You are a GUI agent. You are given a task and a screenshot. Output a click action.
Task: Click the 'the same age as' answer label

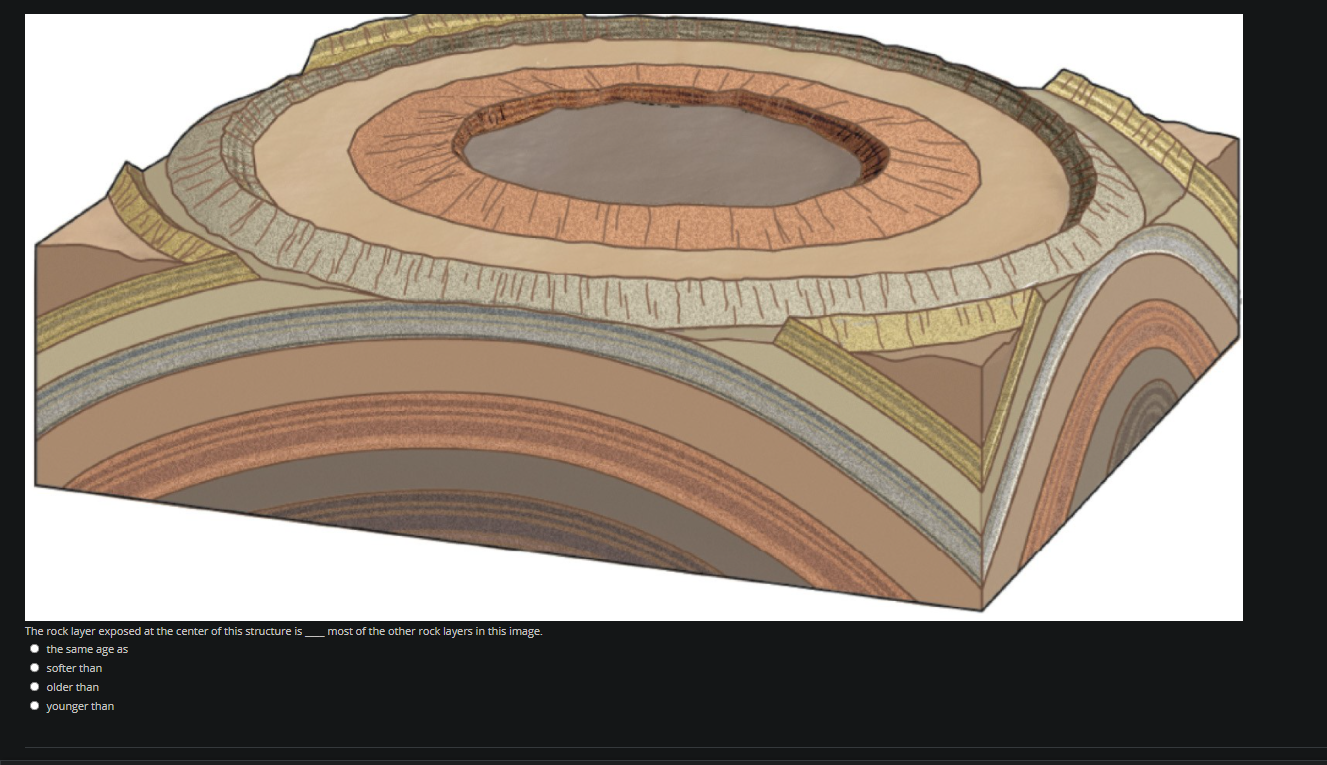tap(87, 648)
